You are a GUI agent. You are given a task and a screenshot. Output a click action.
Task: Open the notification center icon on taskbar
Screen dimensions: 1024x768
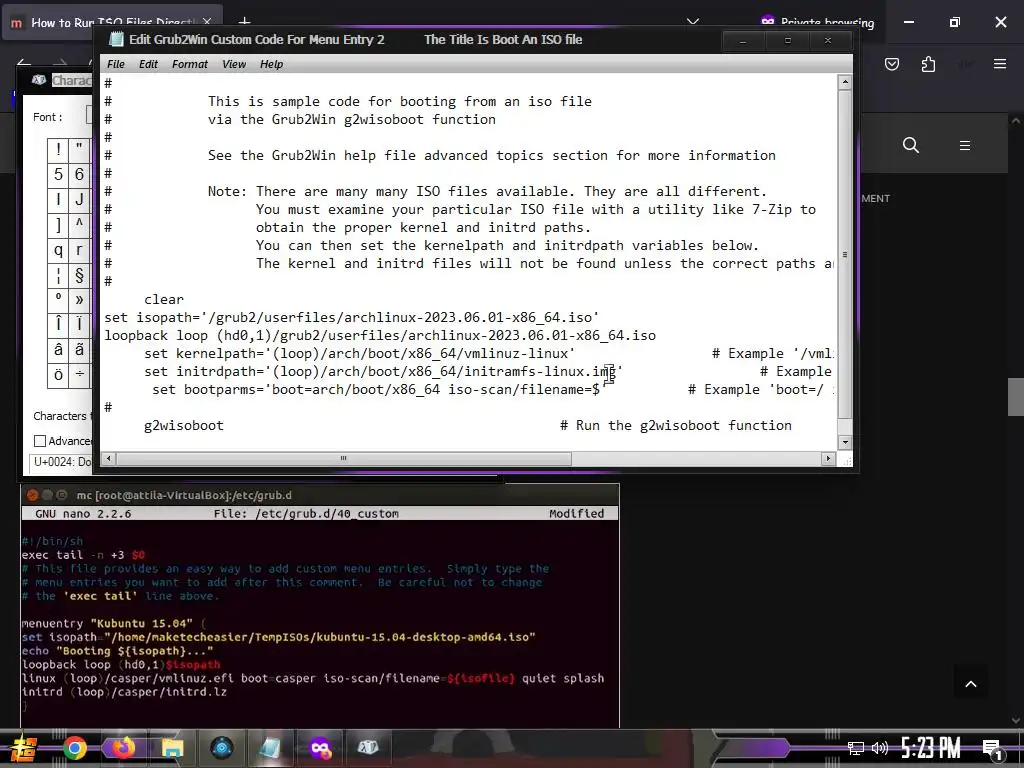coord(992,749)
